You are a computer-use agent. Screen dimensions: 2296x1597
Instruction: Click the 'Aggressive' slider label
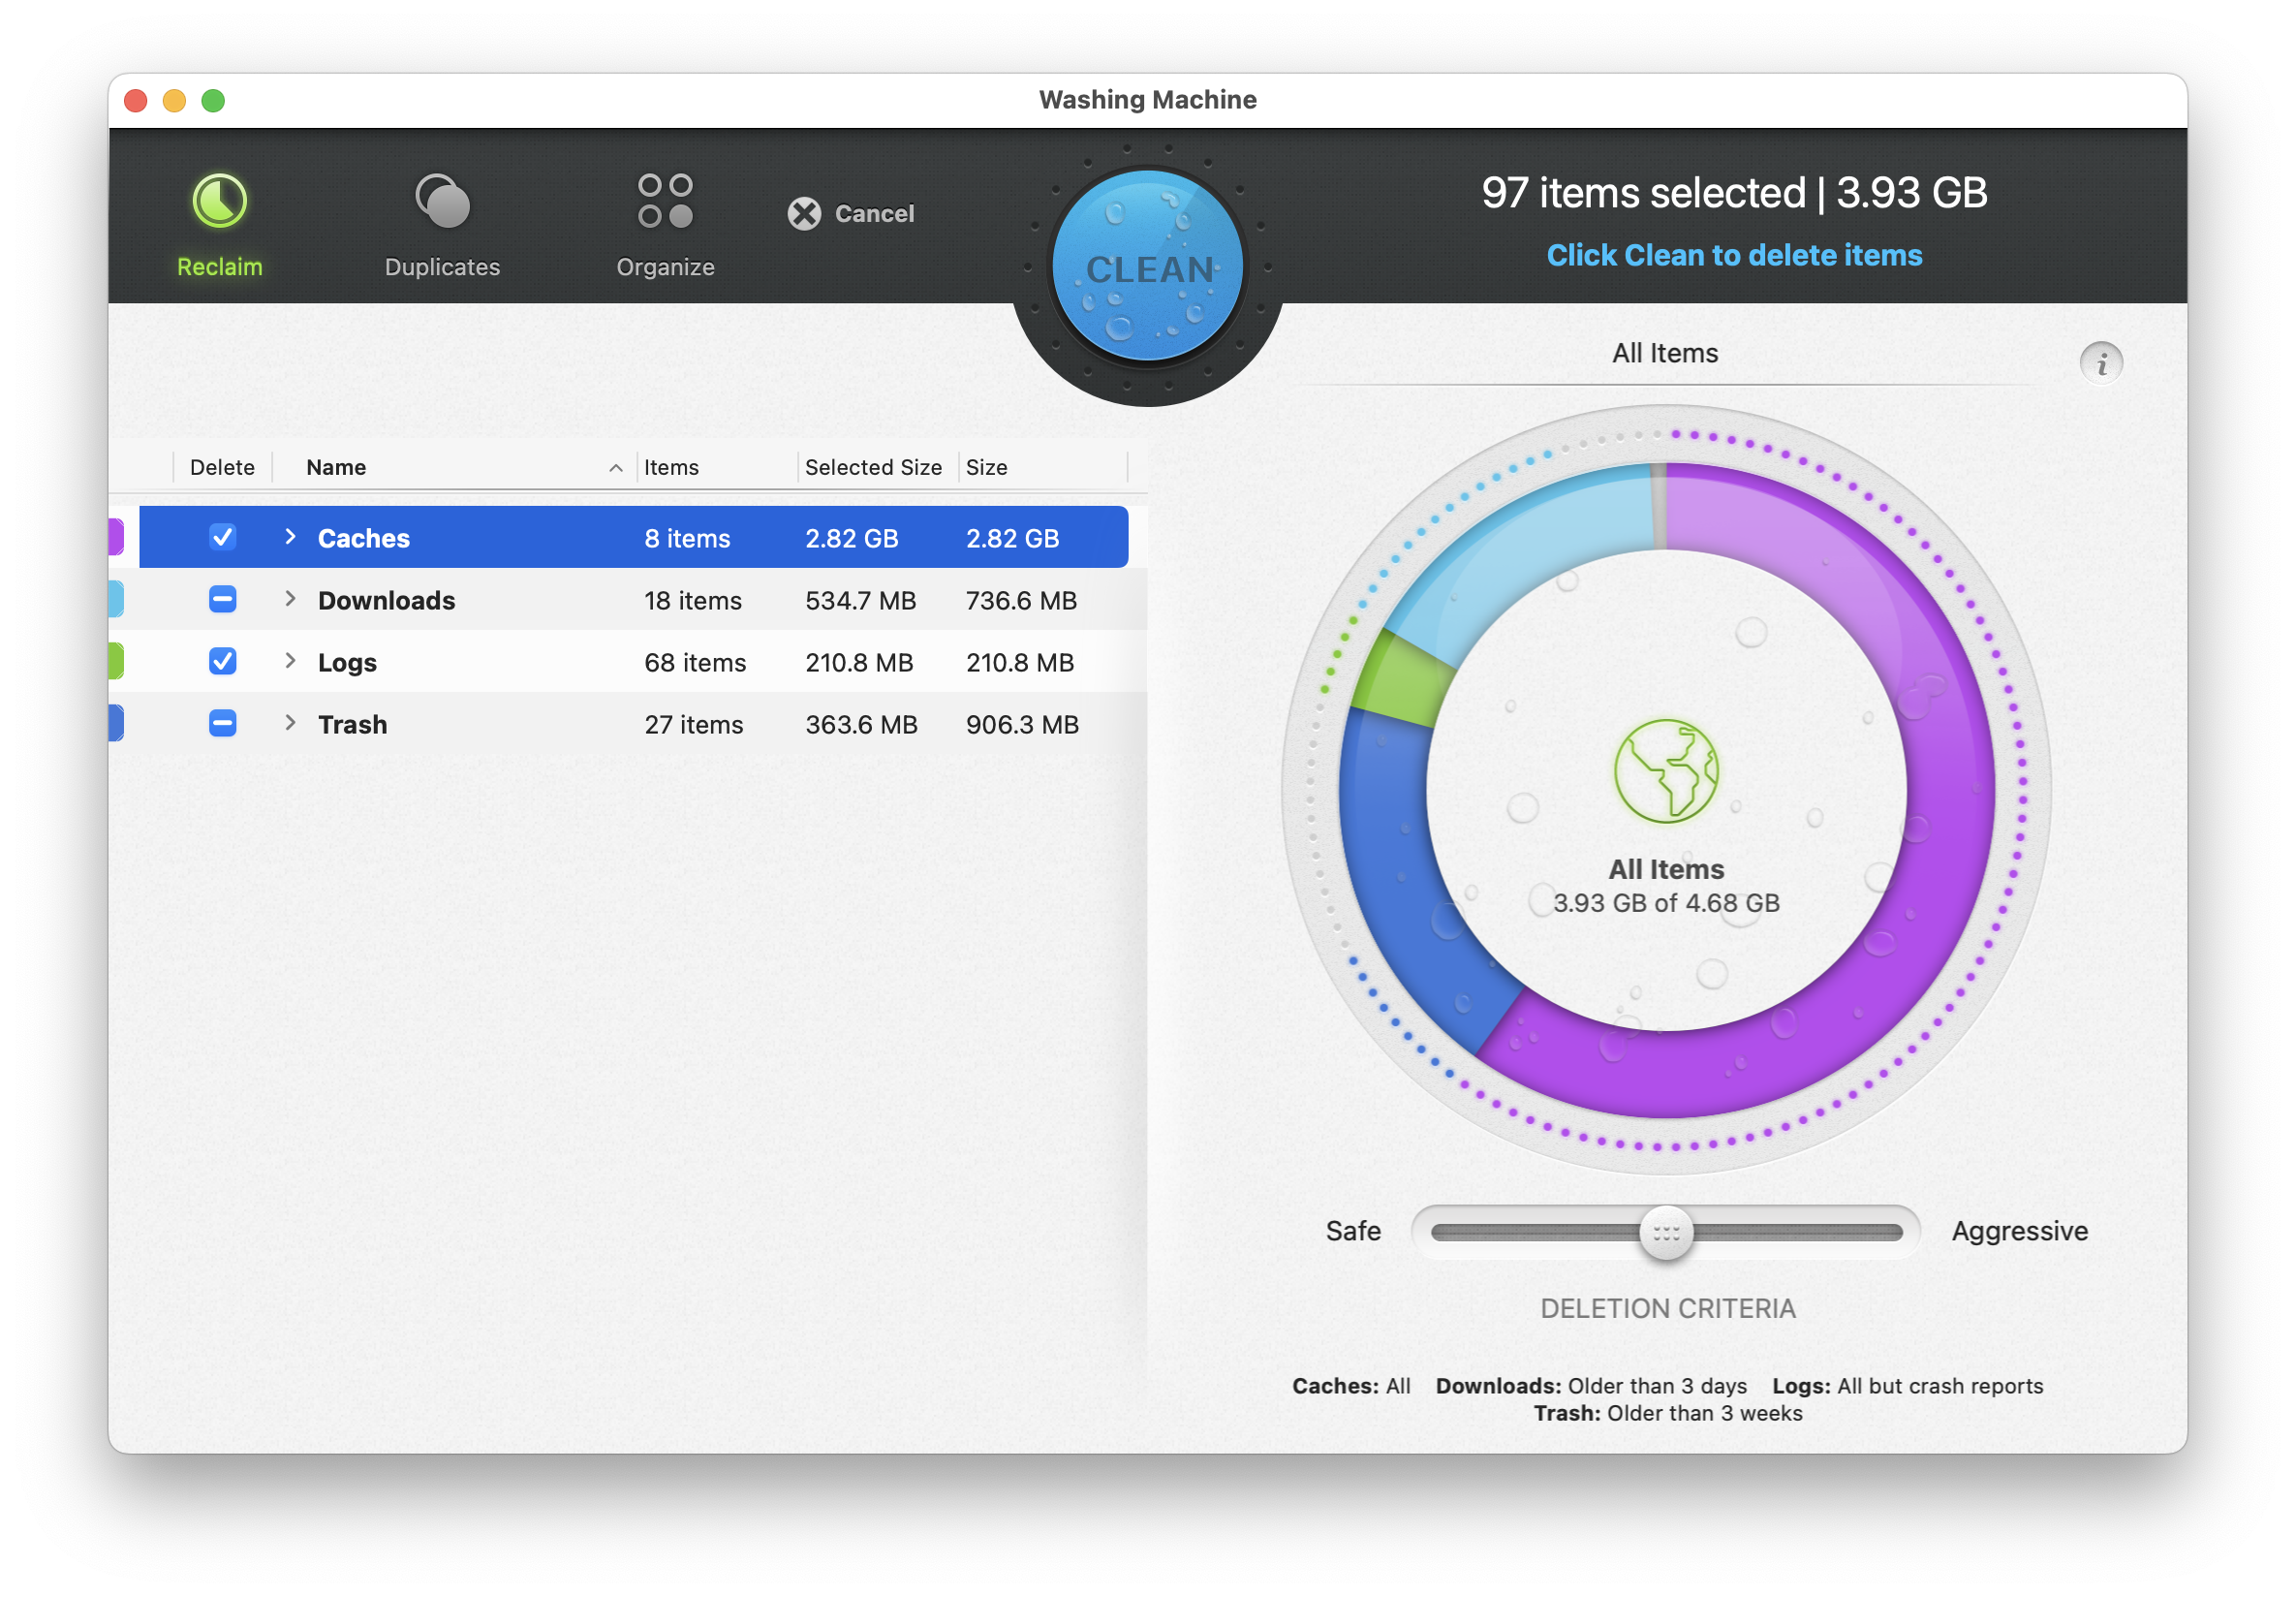click(x=2019, y=1231)
